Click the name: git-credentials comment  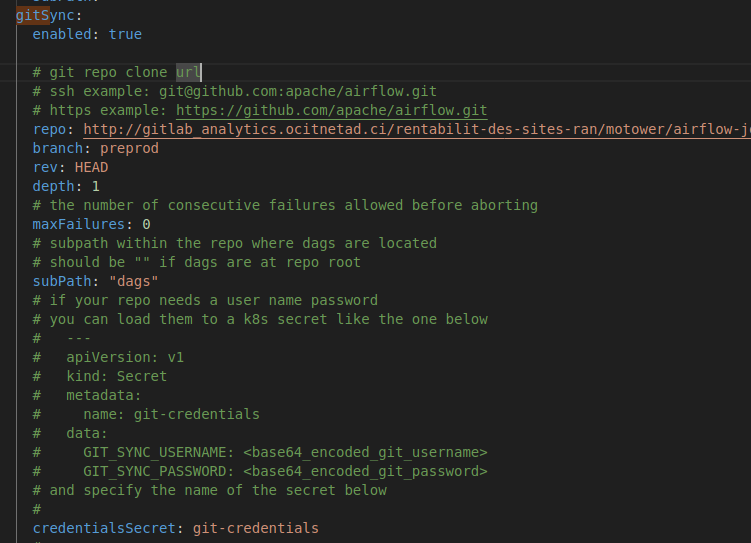tap(171, 414)
